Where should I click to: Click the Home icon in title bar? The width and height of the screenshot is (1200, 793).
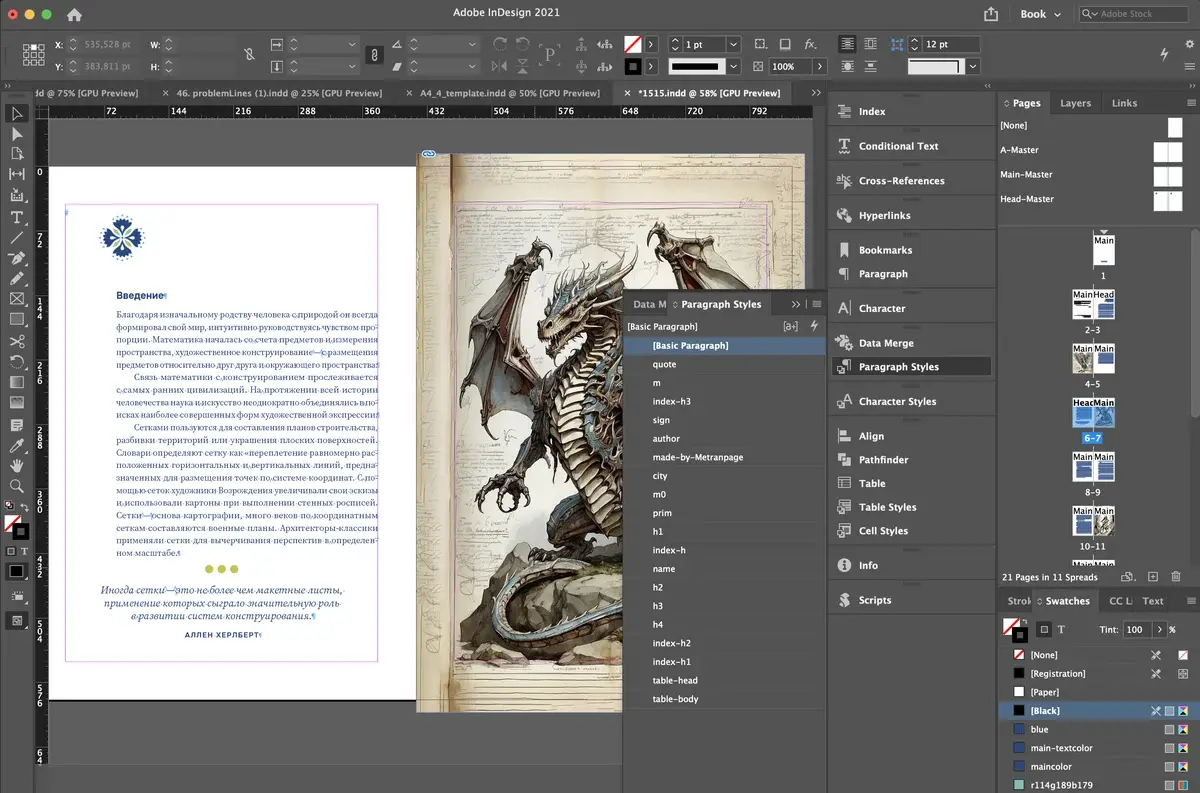tap(74, 15)
